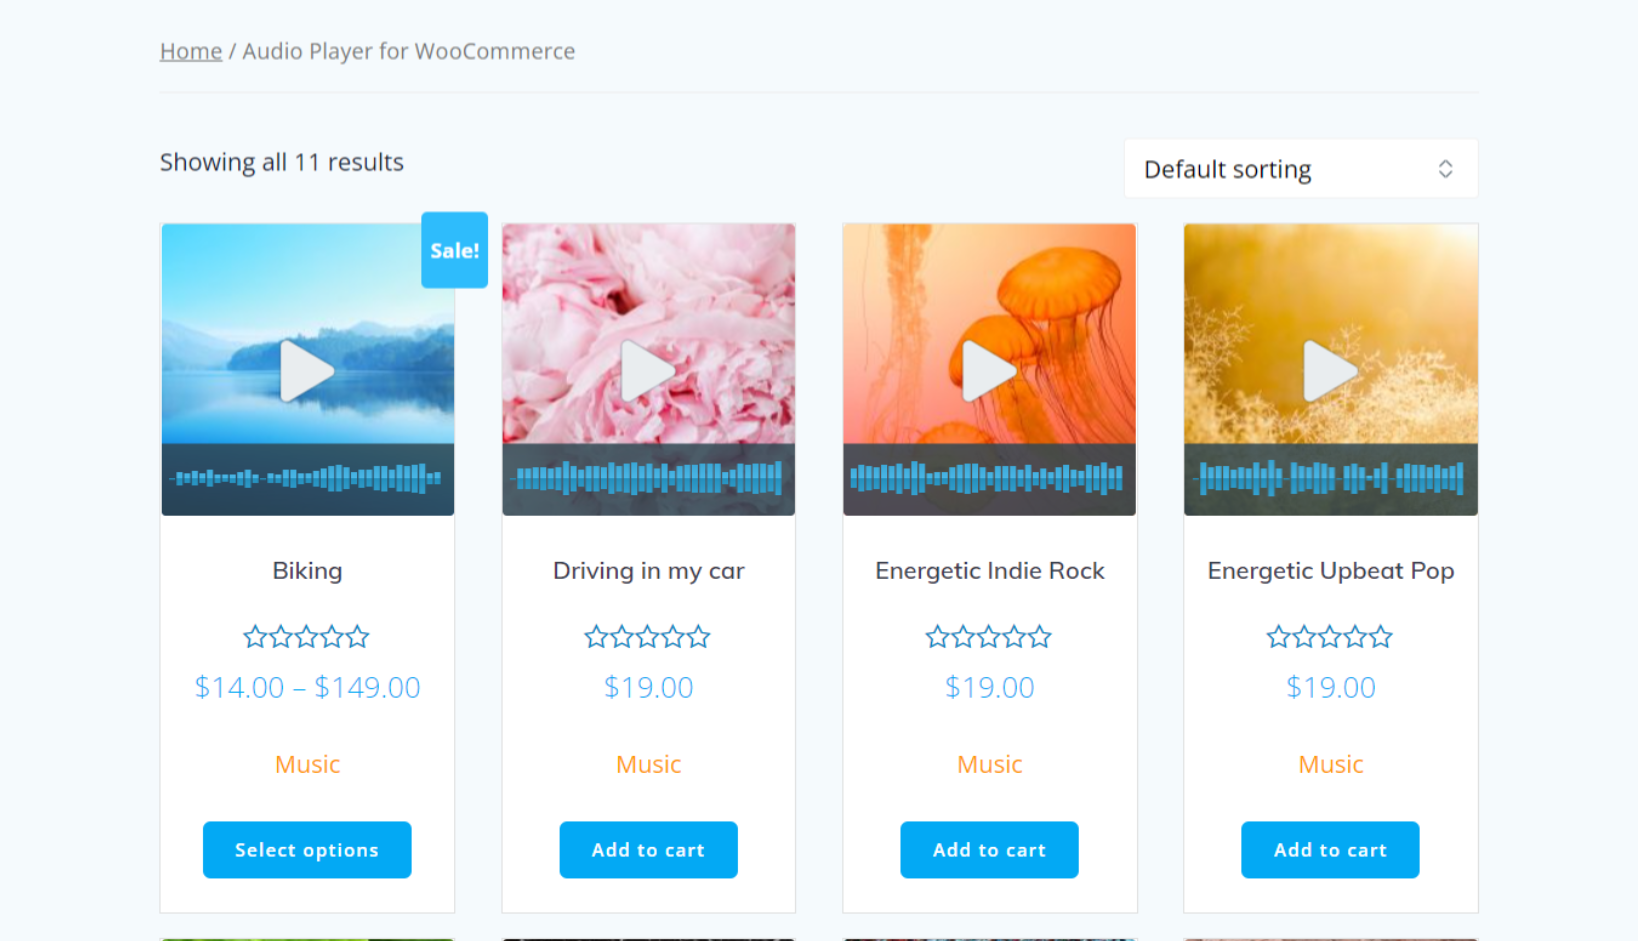Play the Biking audio preview

pos(307,371)
